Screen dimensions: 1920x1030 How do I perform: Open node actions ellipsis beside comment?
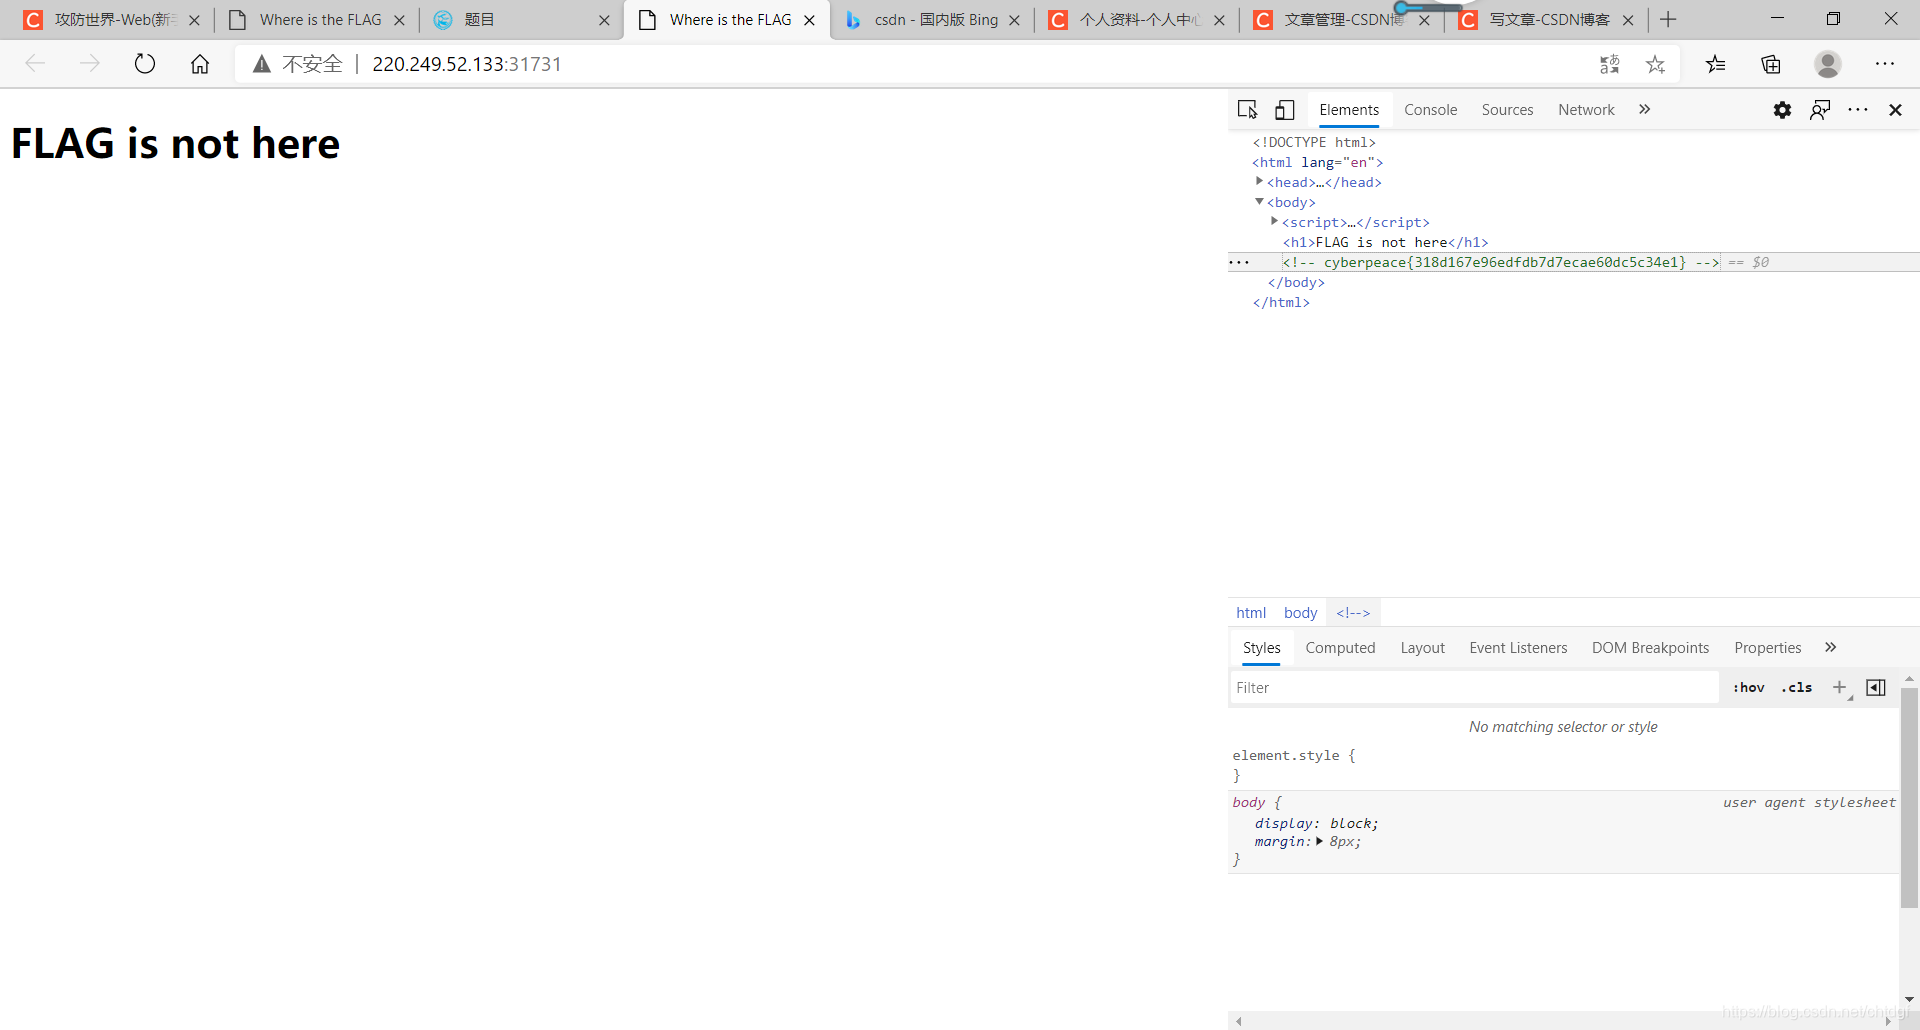click(x=1239, y=262)
